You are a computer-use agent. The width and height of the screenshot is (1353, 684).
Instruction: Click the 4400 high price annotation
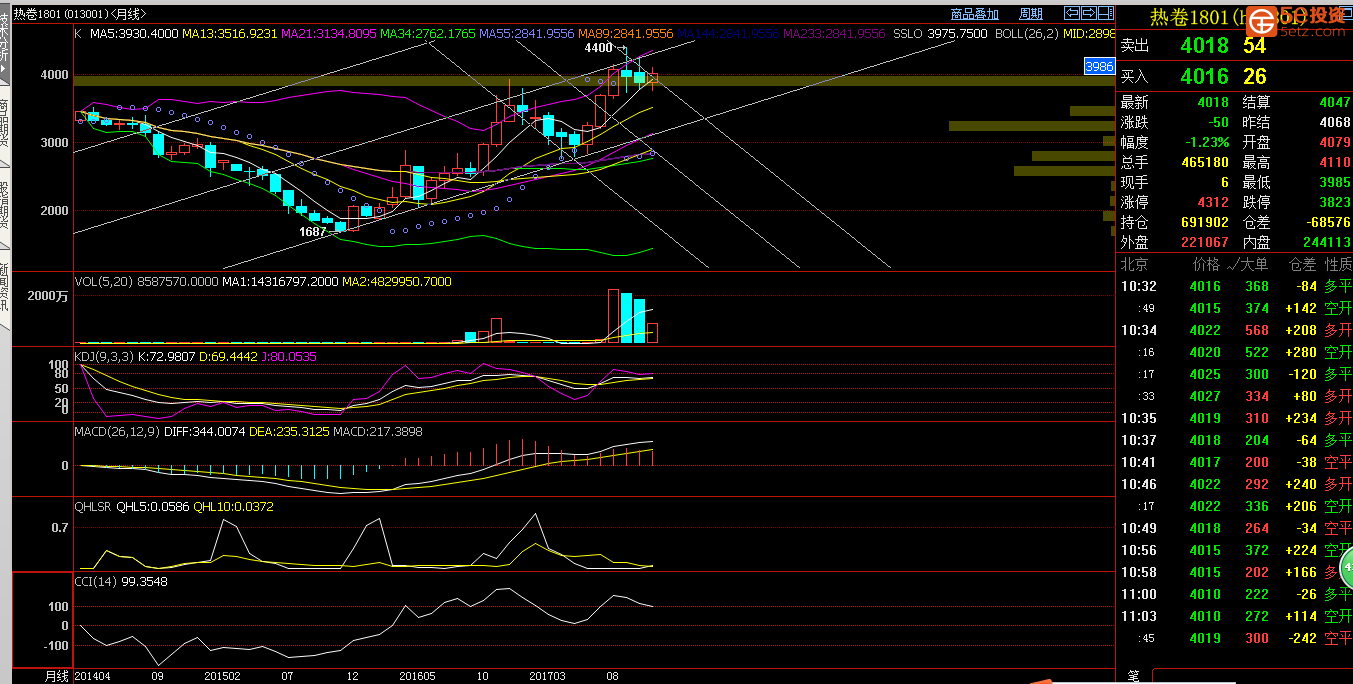click(598, 48)
